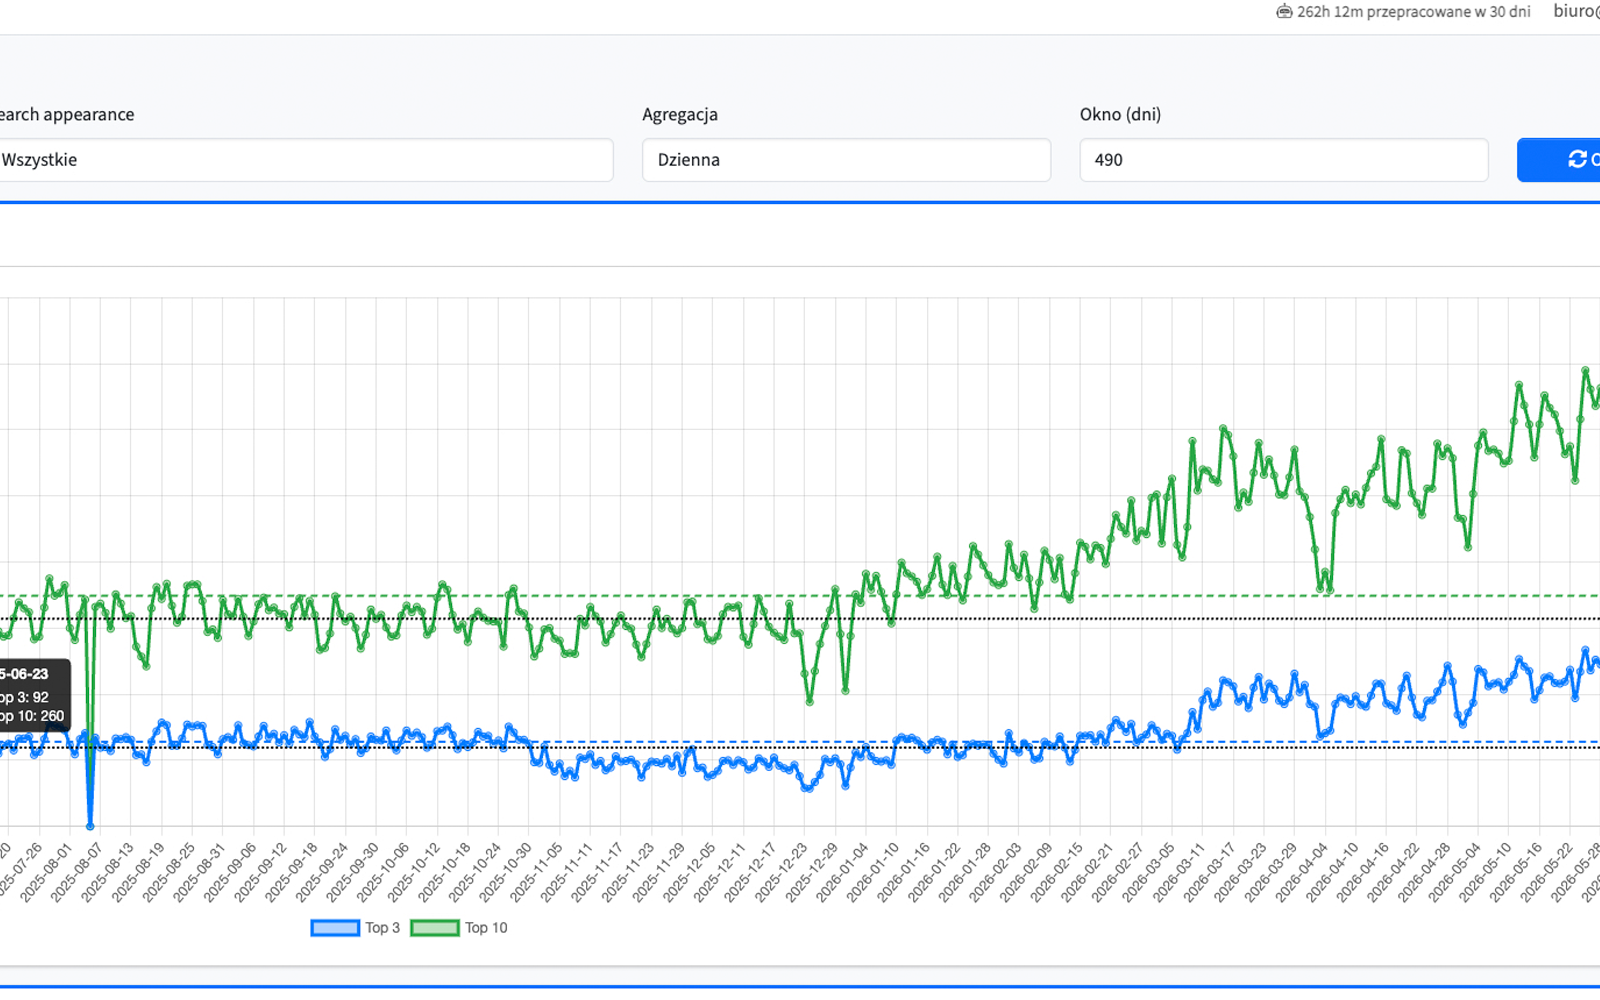The image size is (1600, 1000).
Task: Click the x-axis label 2026-03-17
Action: pos(1208,873)
